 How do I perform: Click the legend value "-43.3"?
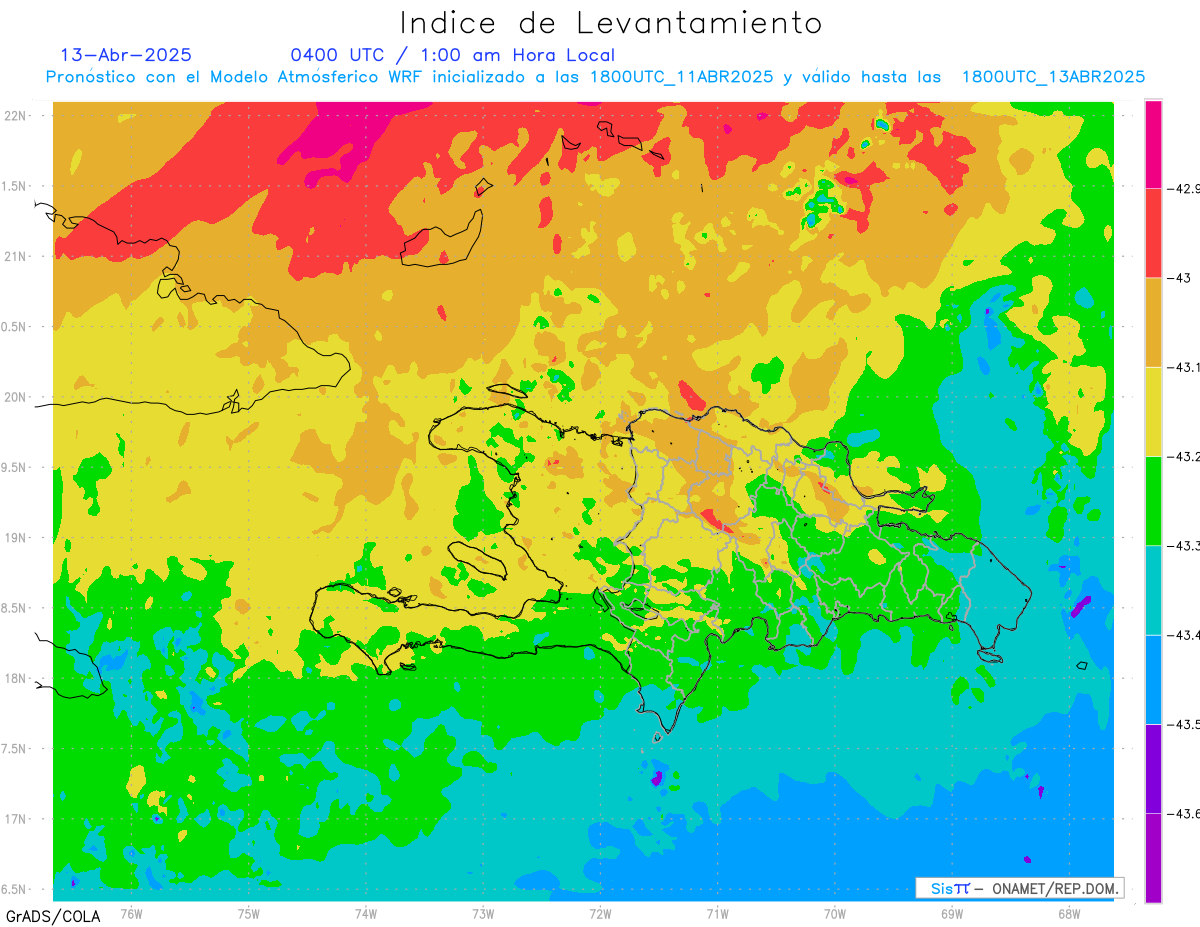1183,545
